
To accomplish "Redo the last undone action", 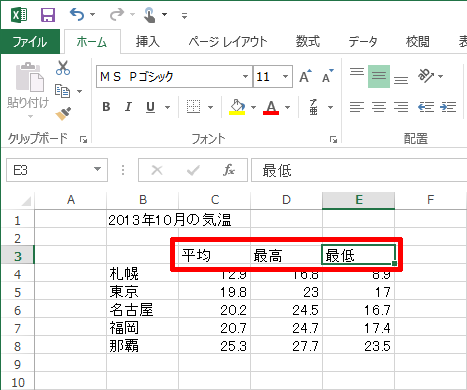I will (116, 15).
